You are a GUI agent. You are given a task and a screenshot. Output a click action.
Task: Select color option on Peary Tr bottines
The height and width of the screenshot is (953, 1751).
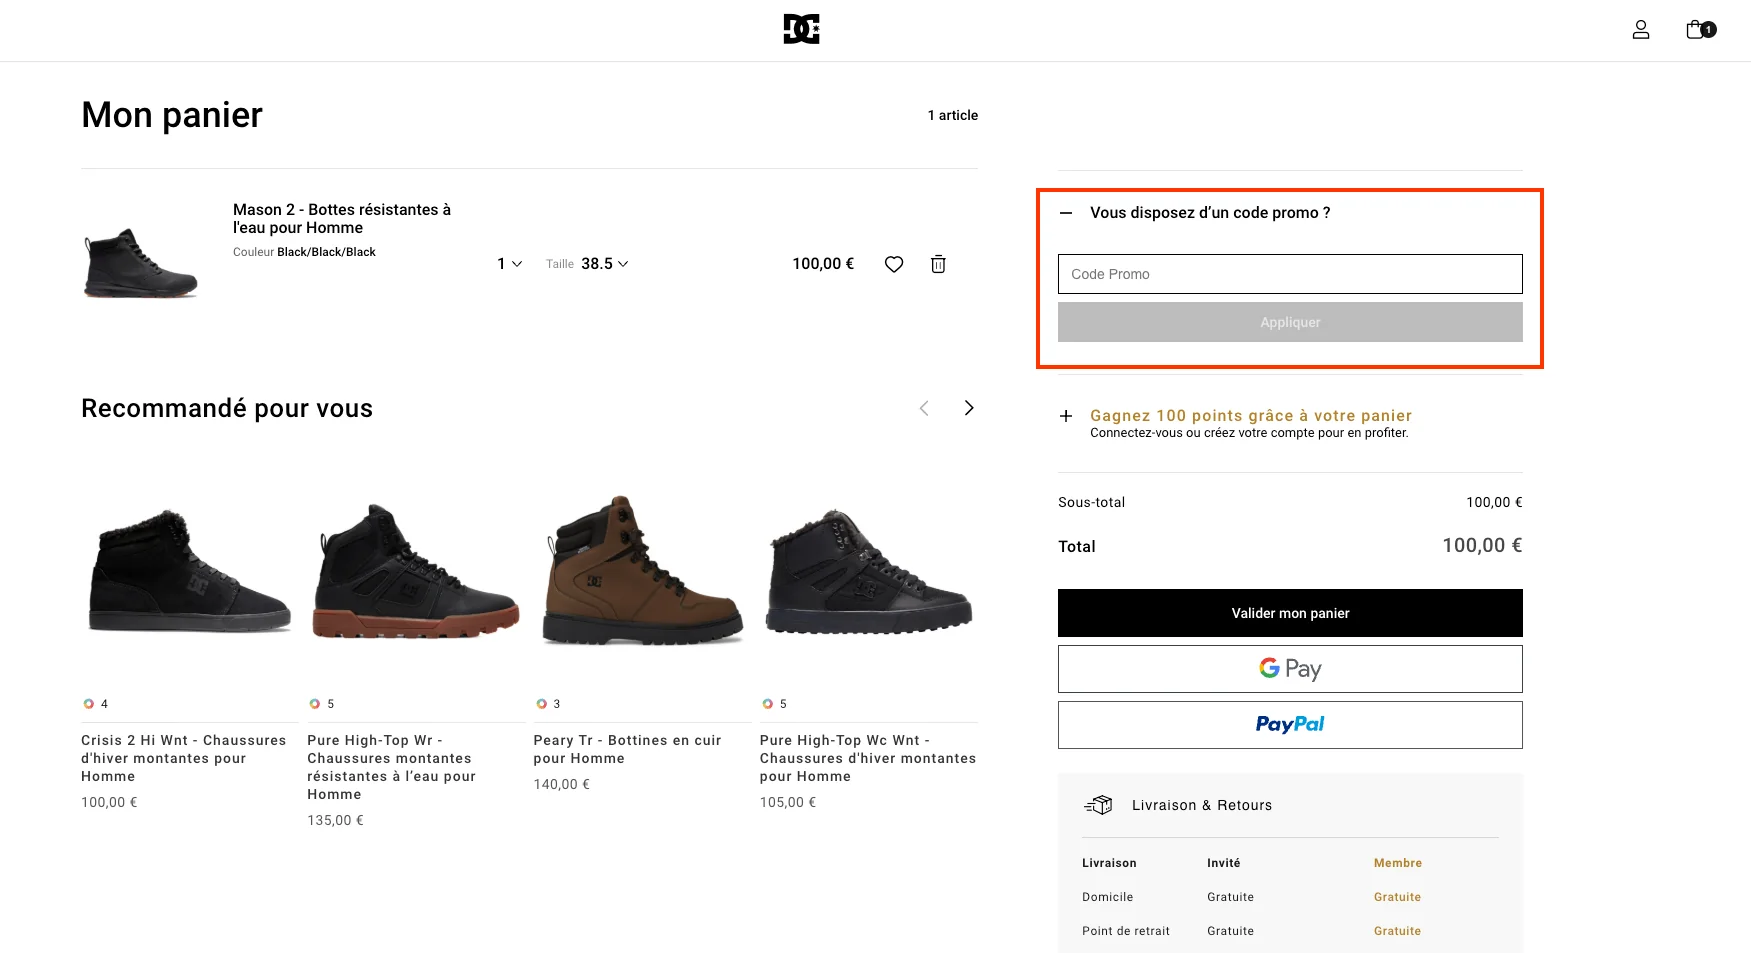coord(542,703)
